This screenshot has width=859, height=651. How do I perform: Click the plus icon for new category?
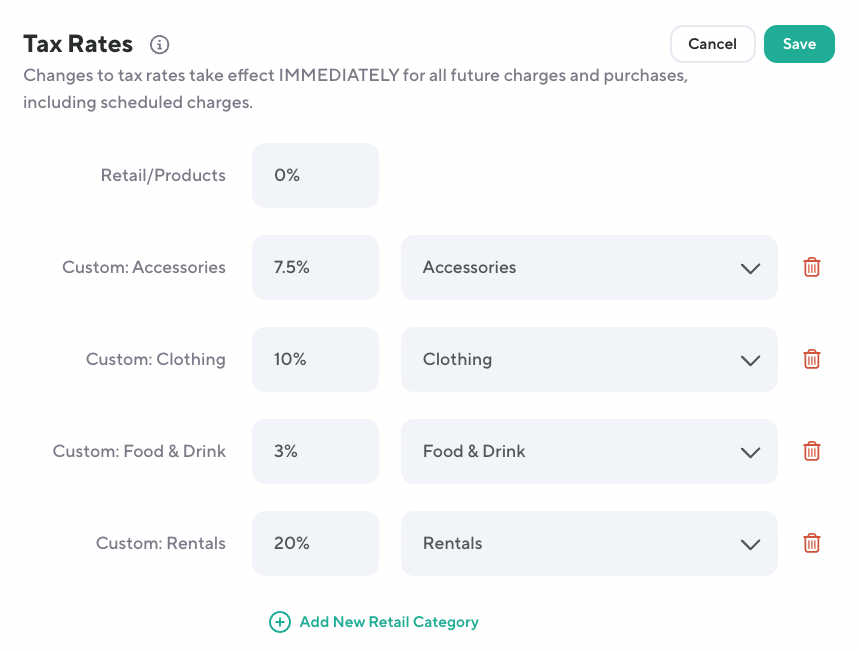pyautogui.click(x=280, y=622)
